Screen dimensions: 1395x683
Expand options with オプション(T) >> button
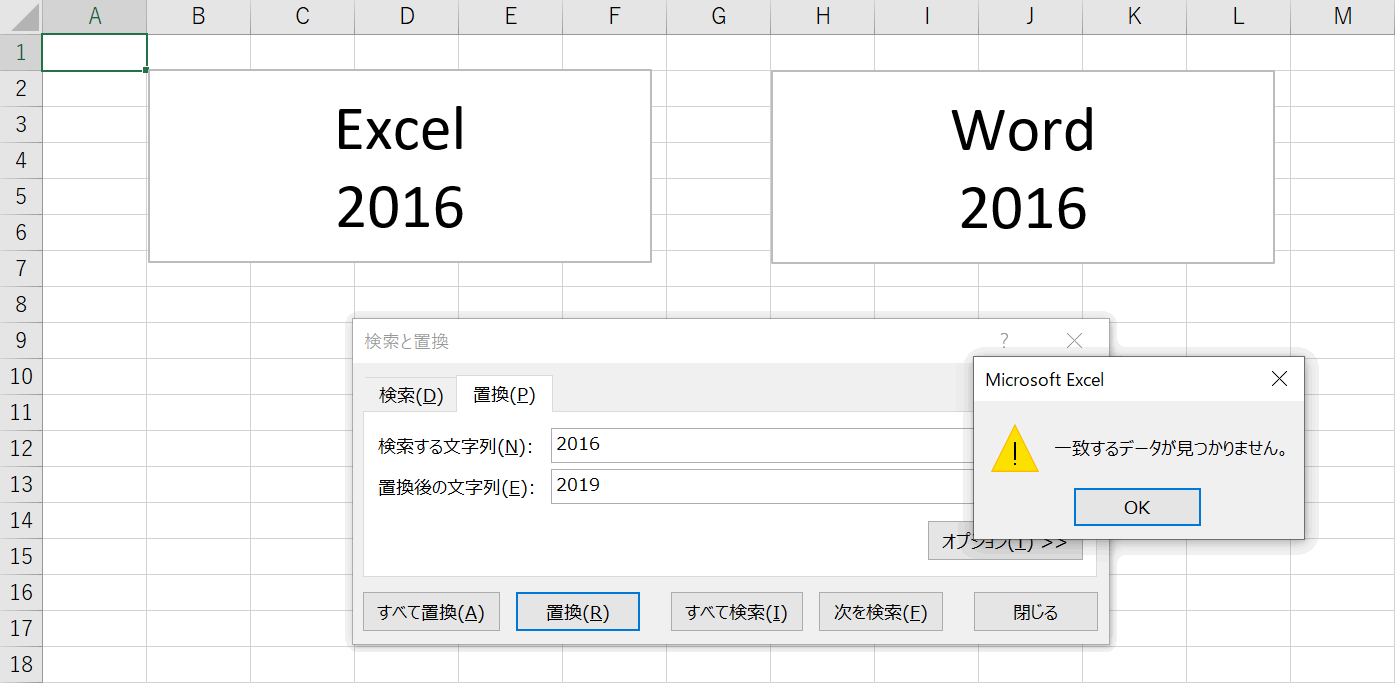pyautogui.click(x=1004, y=542)
